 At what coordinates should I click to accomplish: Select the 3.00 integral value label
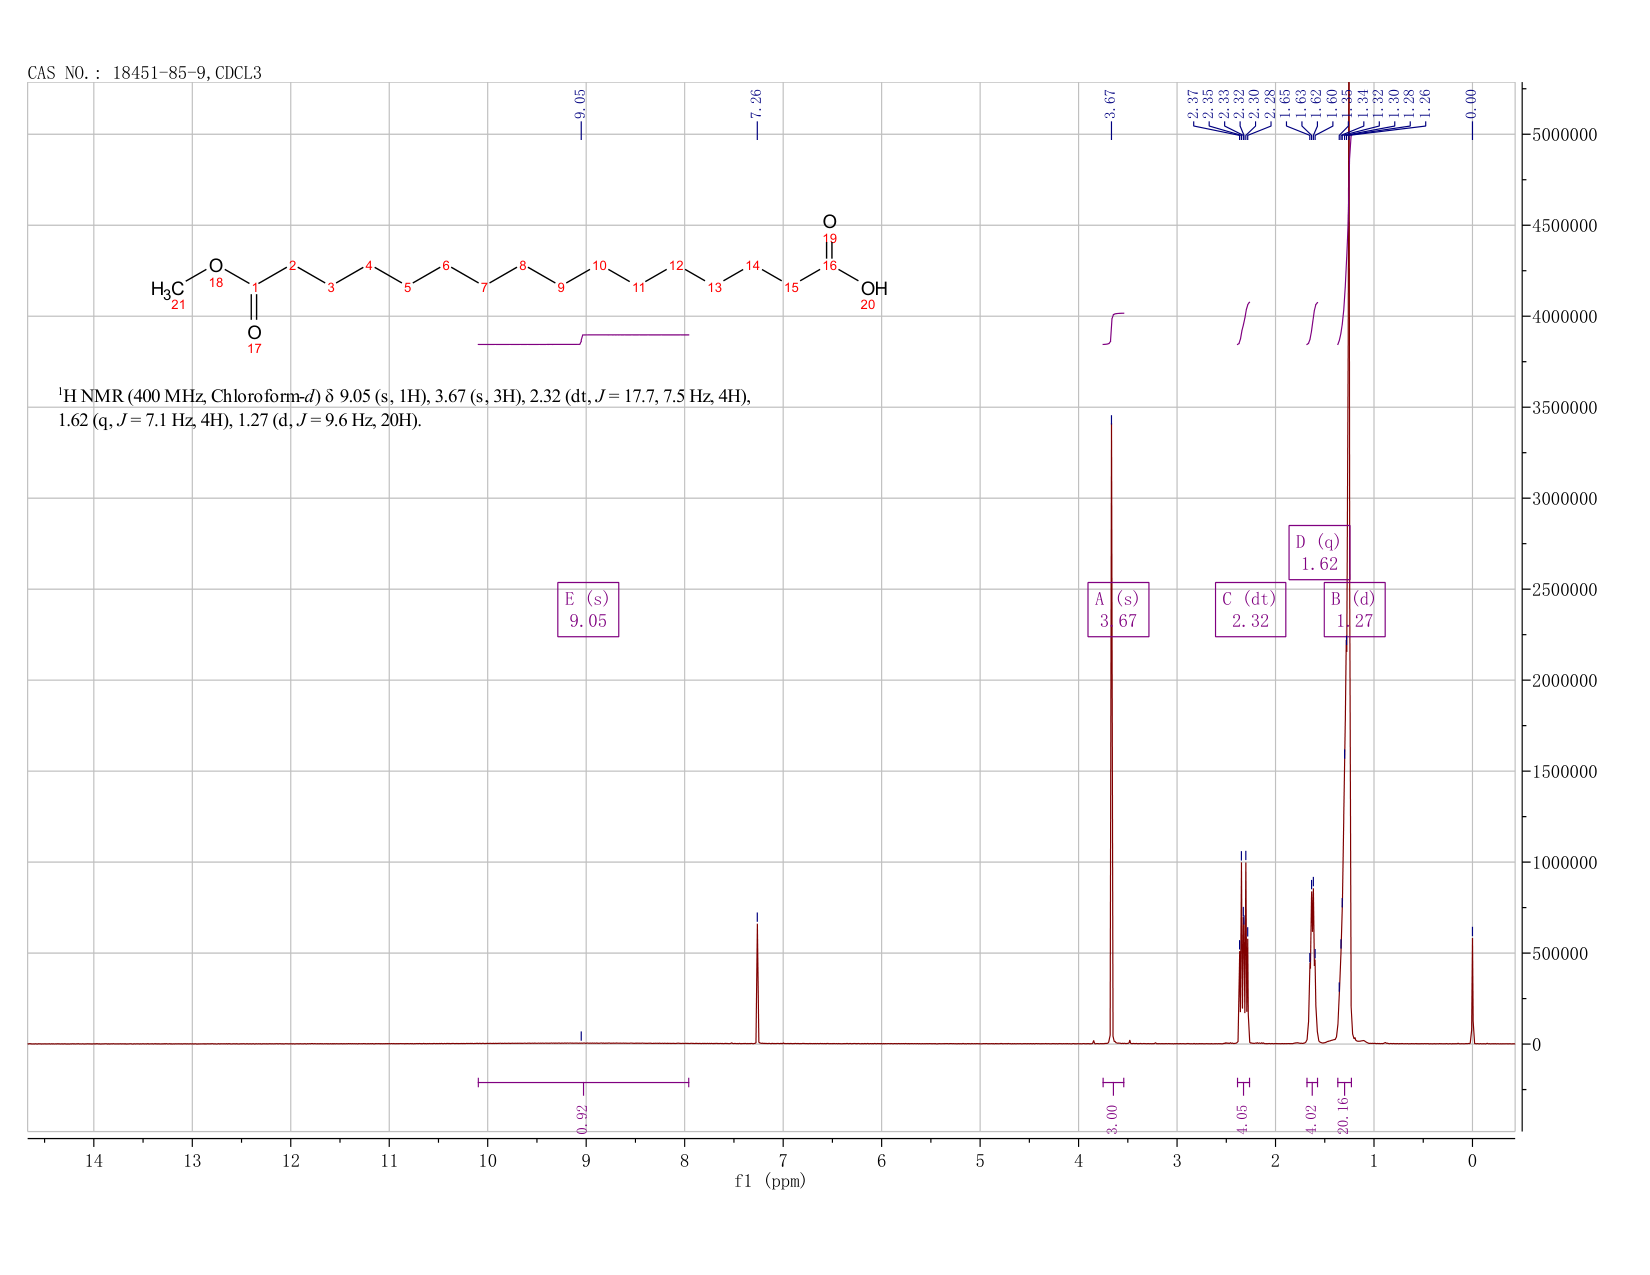pyautogui.click(x=1112, y=1119)
